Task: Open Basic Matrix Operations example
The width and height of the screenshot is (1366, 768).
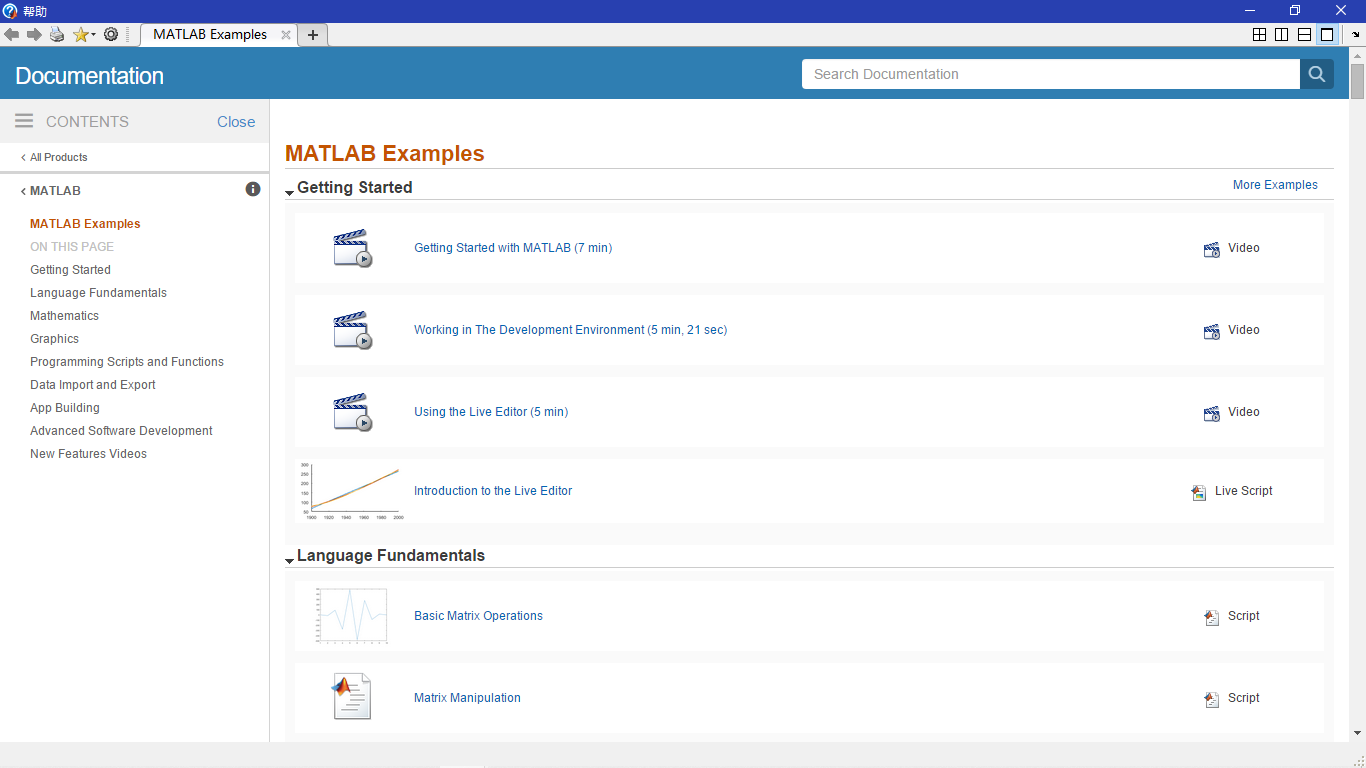Action: pyautogui.click(x=478, y=616)
